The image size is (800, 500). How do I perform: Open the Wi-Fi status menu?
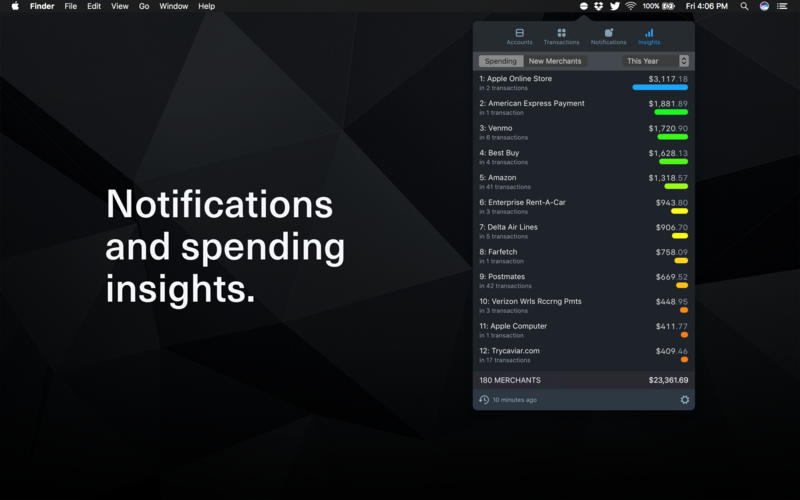pos(631,6)
